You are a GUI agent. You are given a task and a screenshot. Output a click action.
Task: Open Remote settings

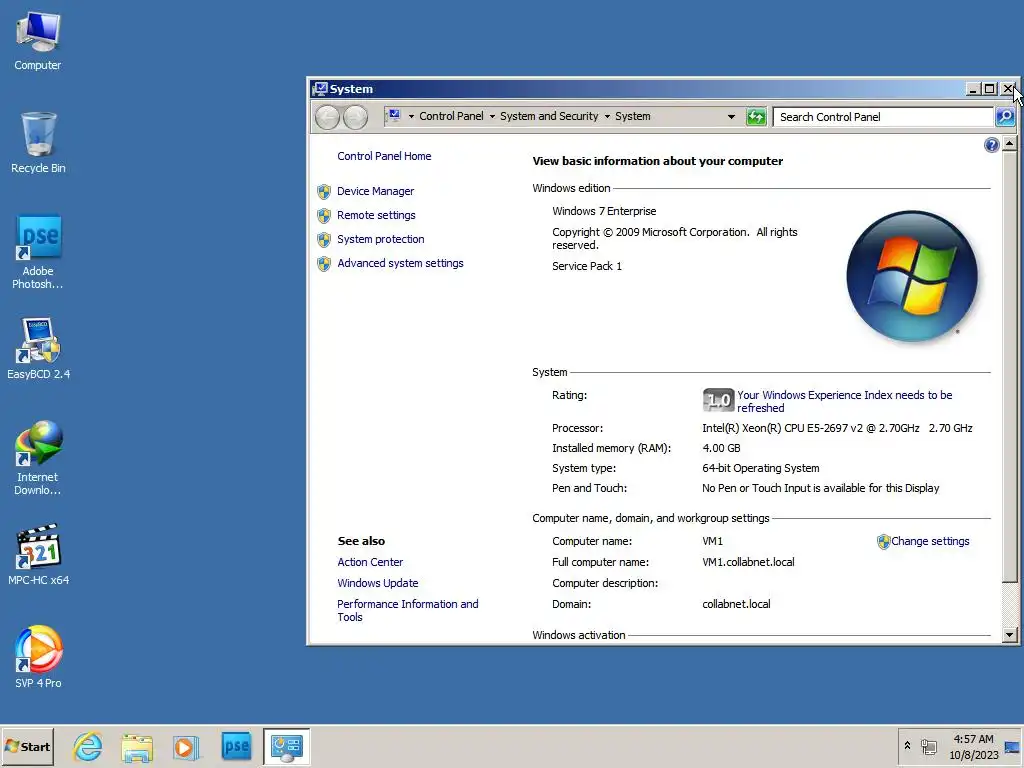click(x=376, y=215)
